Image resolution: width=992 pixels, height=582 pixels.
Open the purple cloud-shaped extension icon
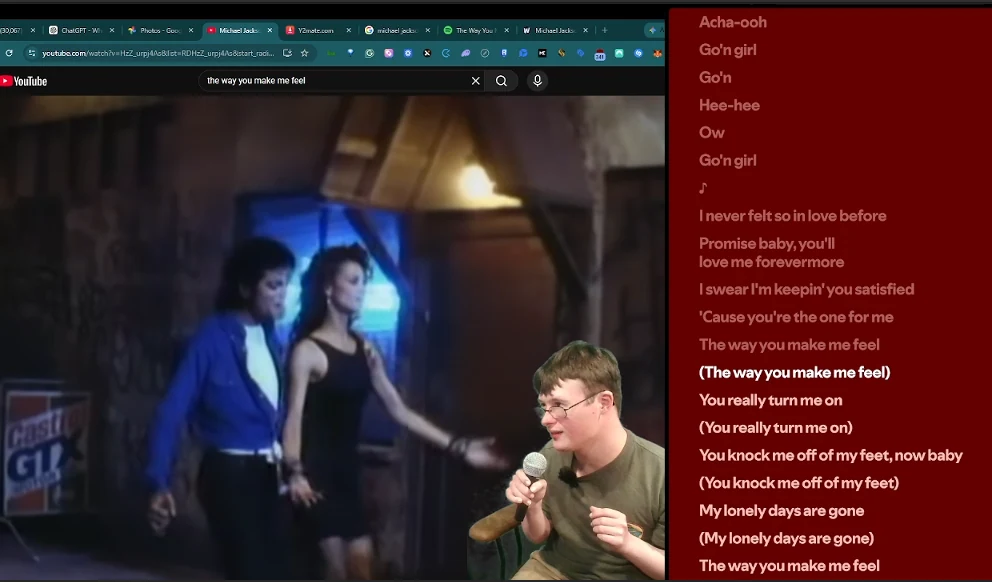466,53
